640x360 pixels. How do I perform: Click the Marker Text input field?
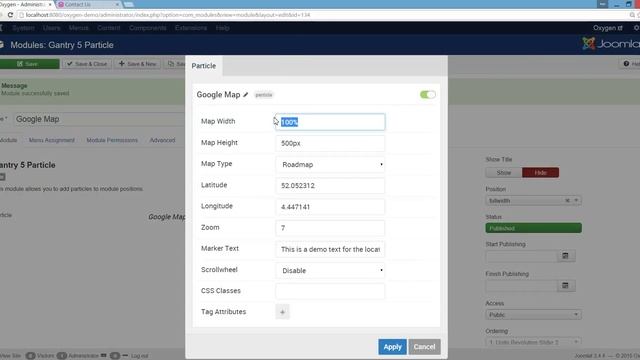330,249
